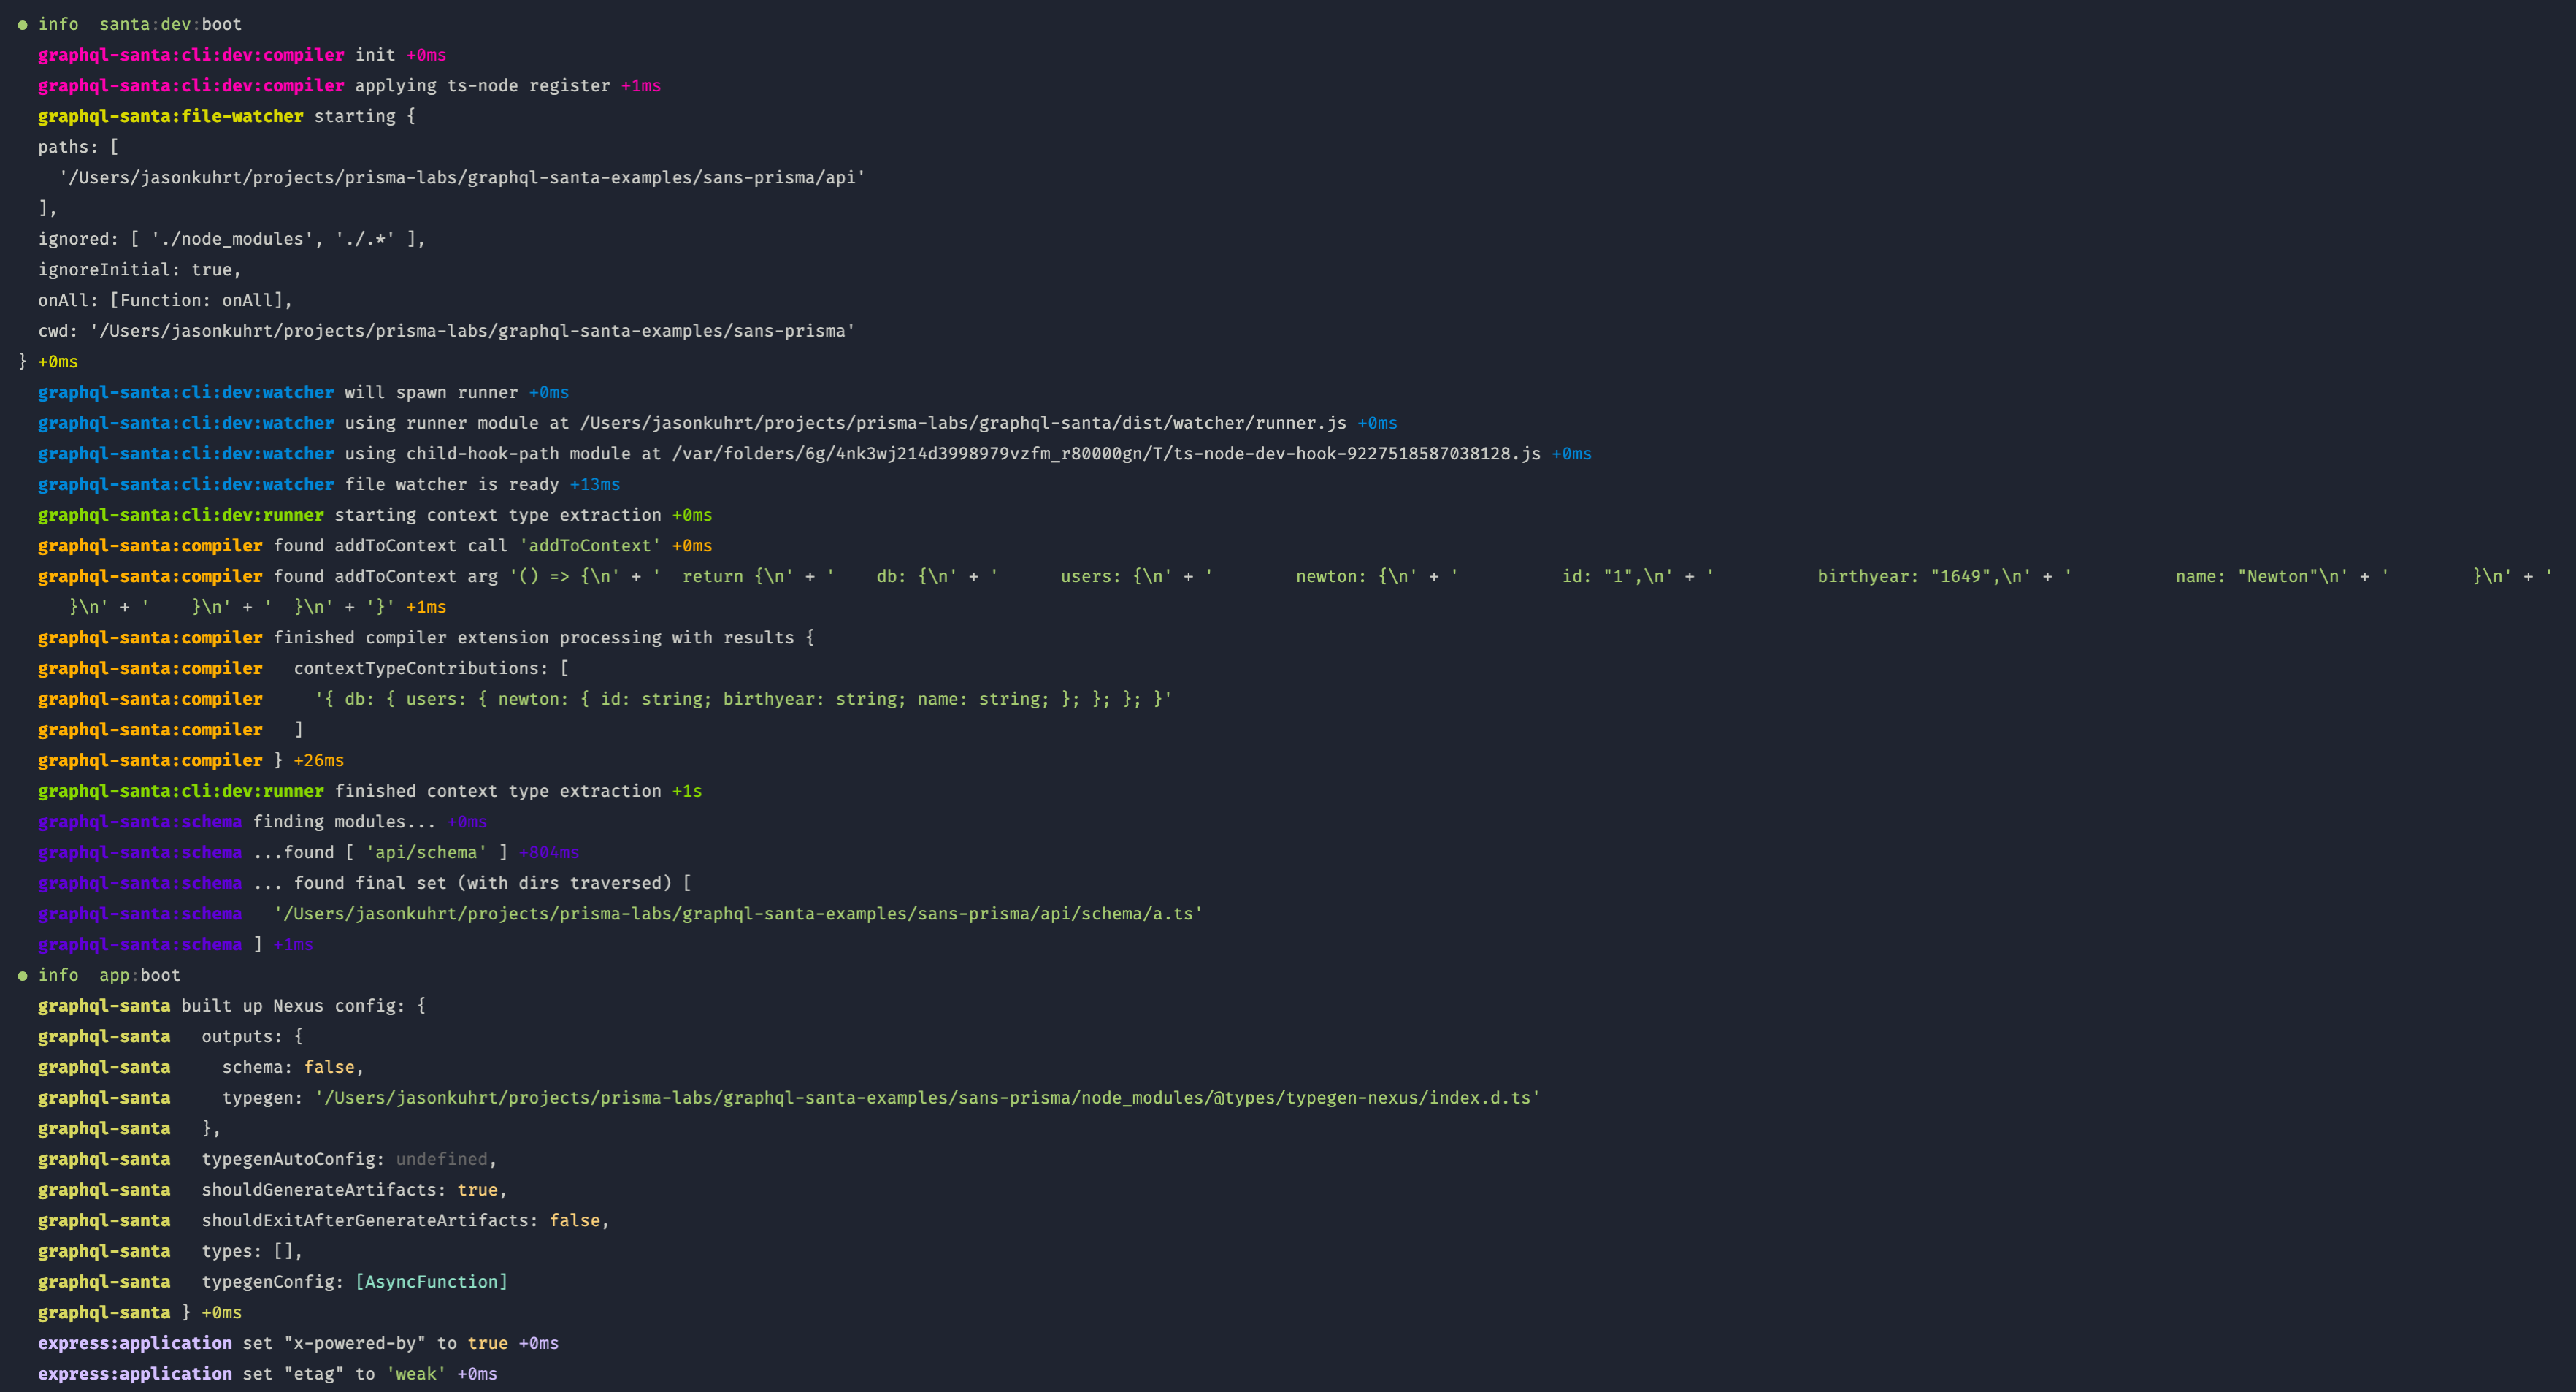Click the "file watcher is ready" message

(452, 485)
